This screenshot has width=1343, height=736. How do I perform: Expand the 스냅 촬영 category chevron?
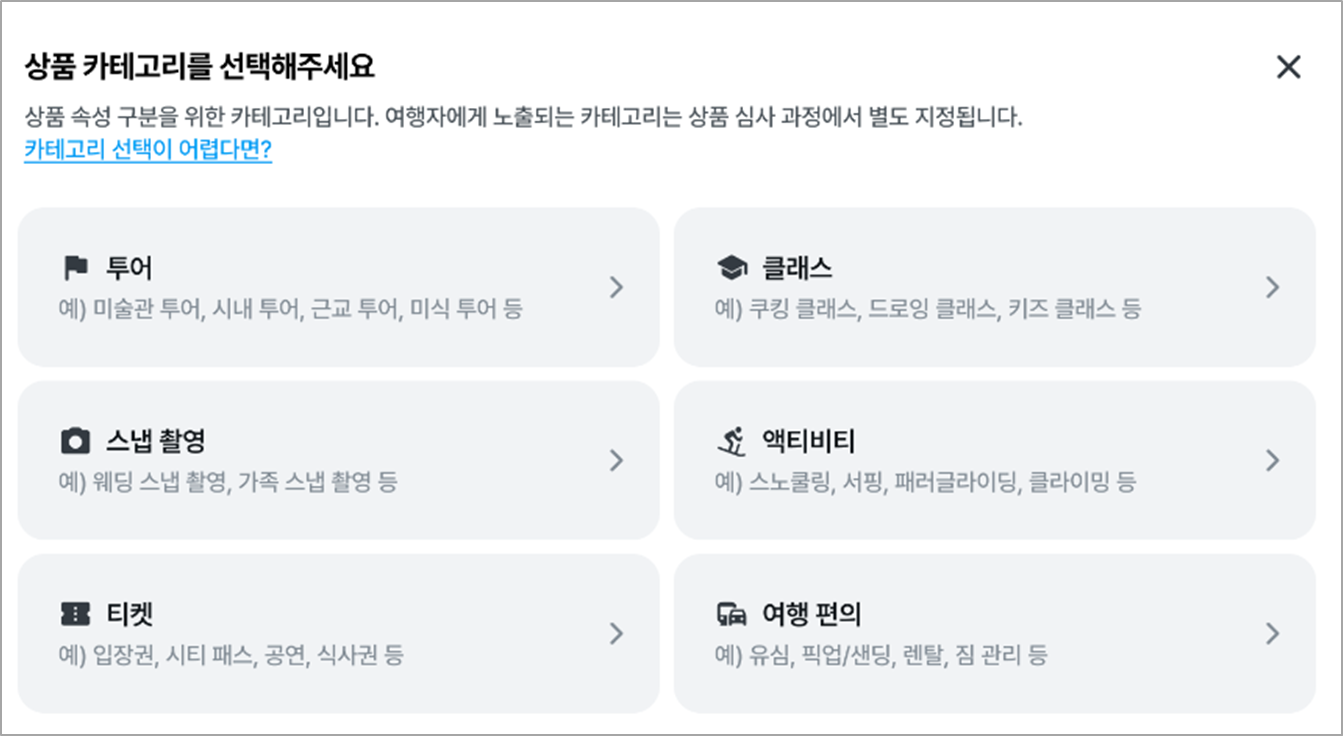click(616, 461)
